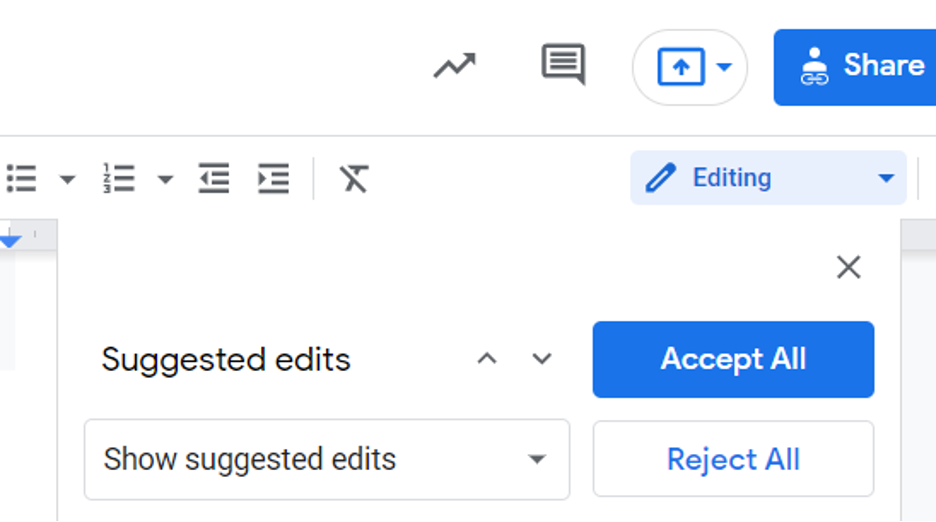Viewport: 936px width, 522px height.
Task: Click the present to meeting icon
Action: (x=681, y=67)
